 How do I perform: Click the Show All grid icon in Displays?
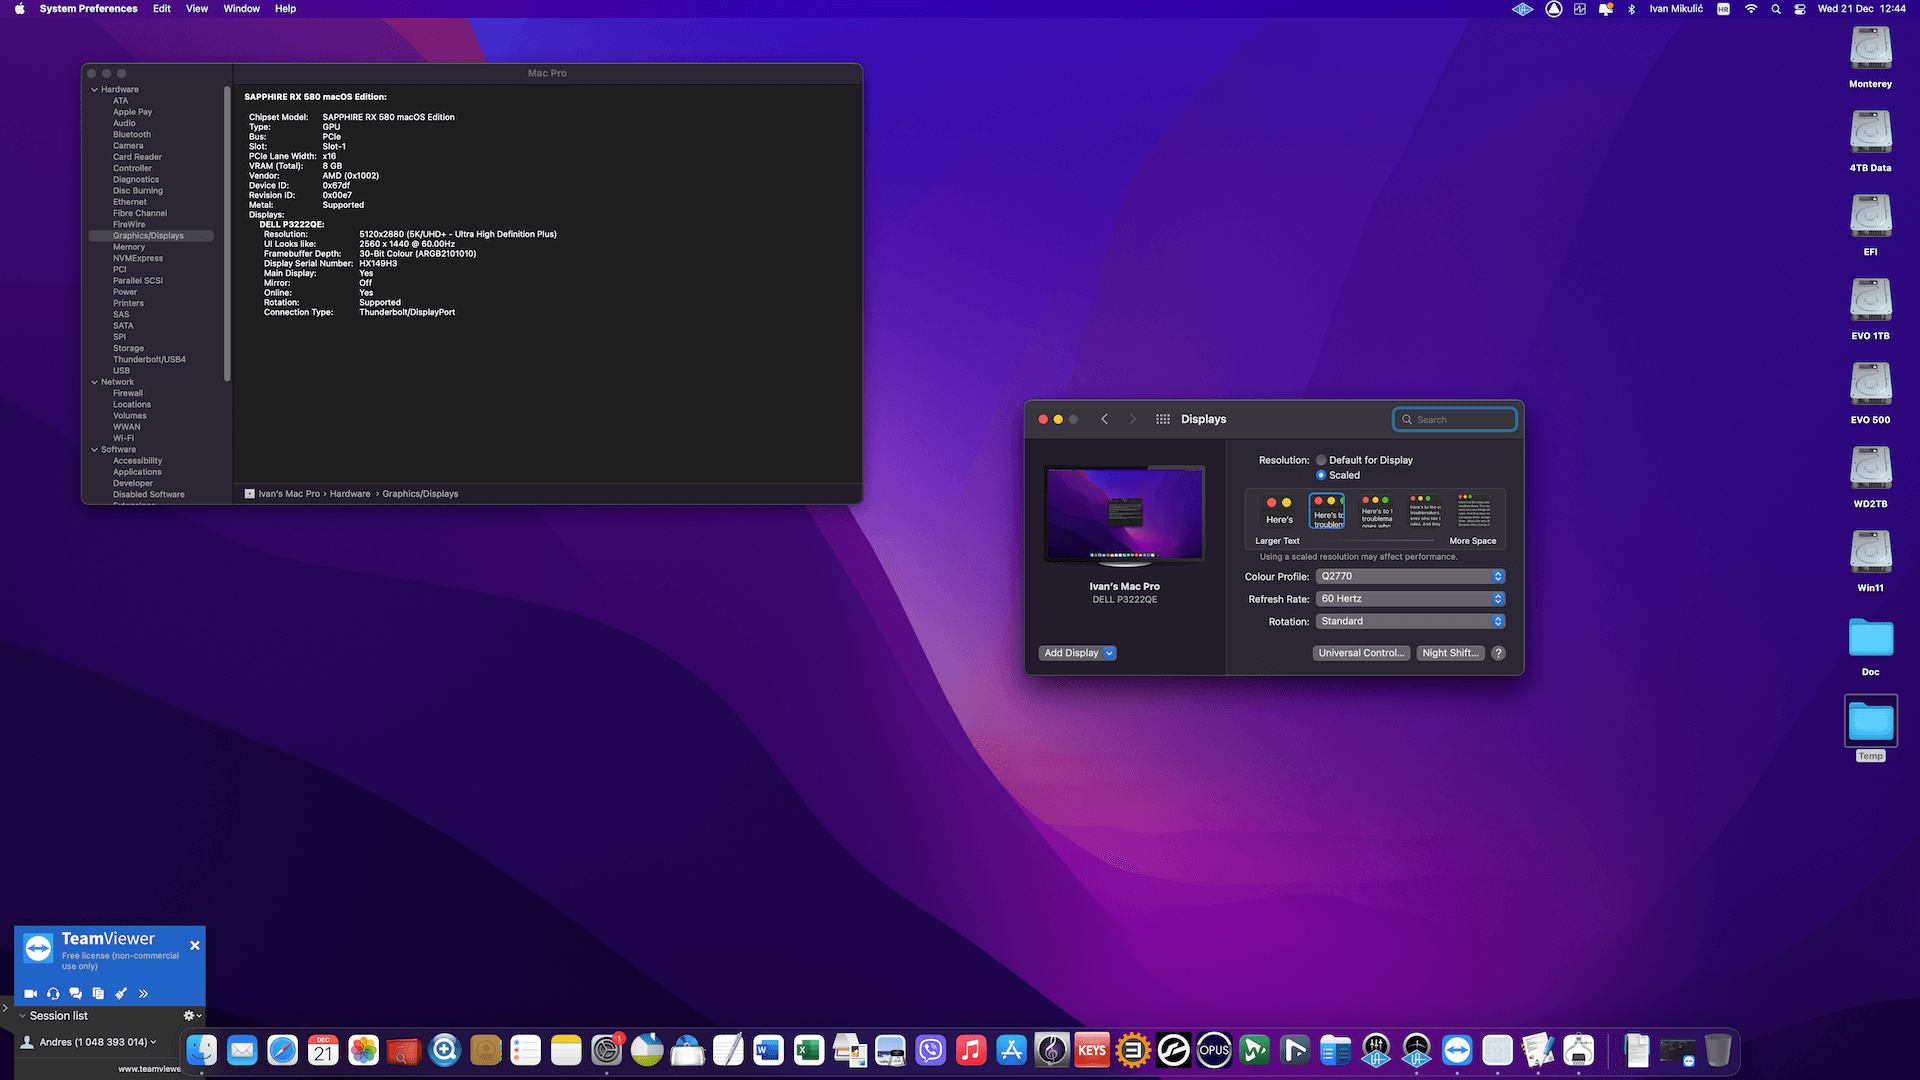[1163, 420]
